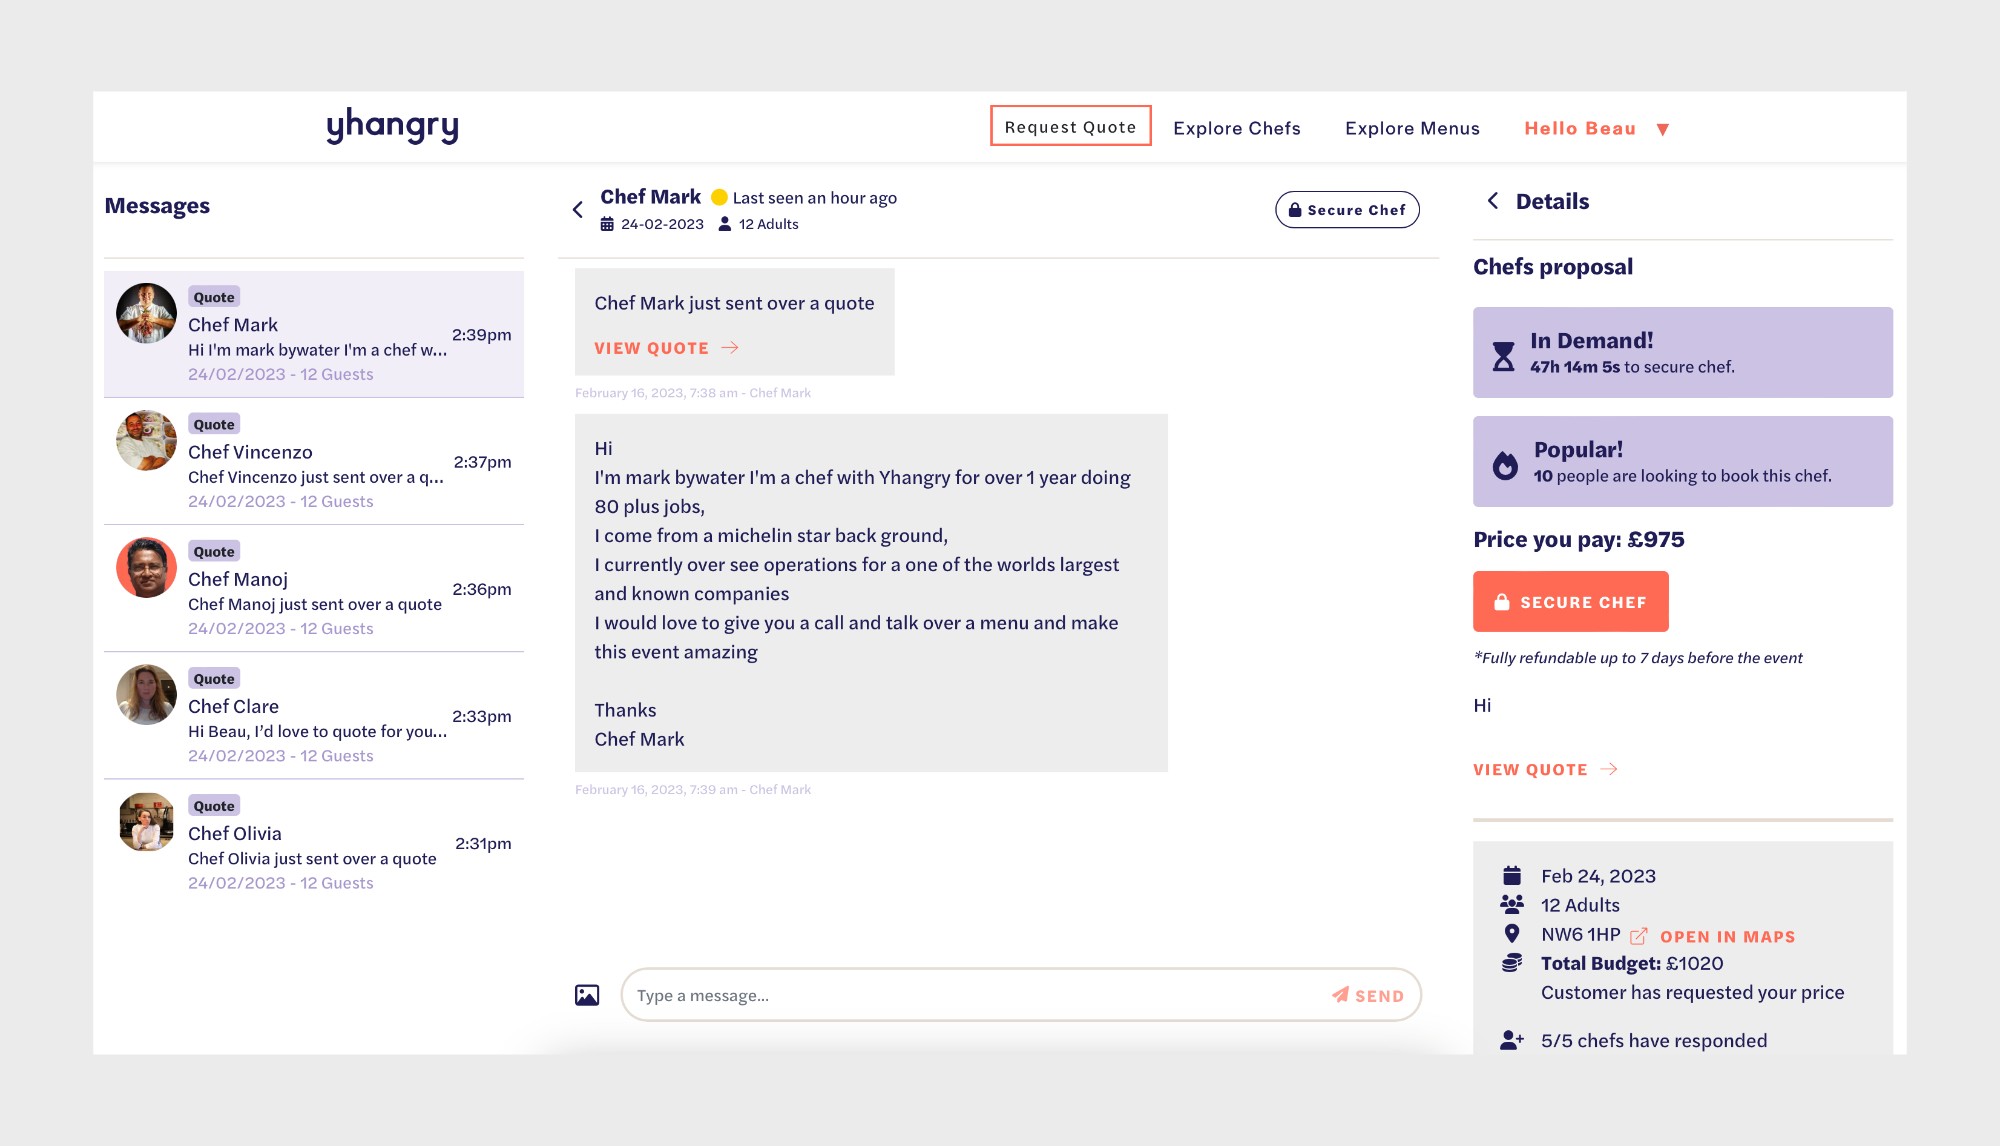Image resolution: width=2000 pixels, height=1146 pixels.
Task: Click the Quote tag on Chef Olivia
Action: click(214, 805)
